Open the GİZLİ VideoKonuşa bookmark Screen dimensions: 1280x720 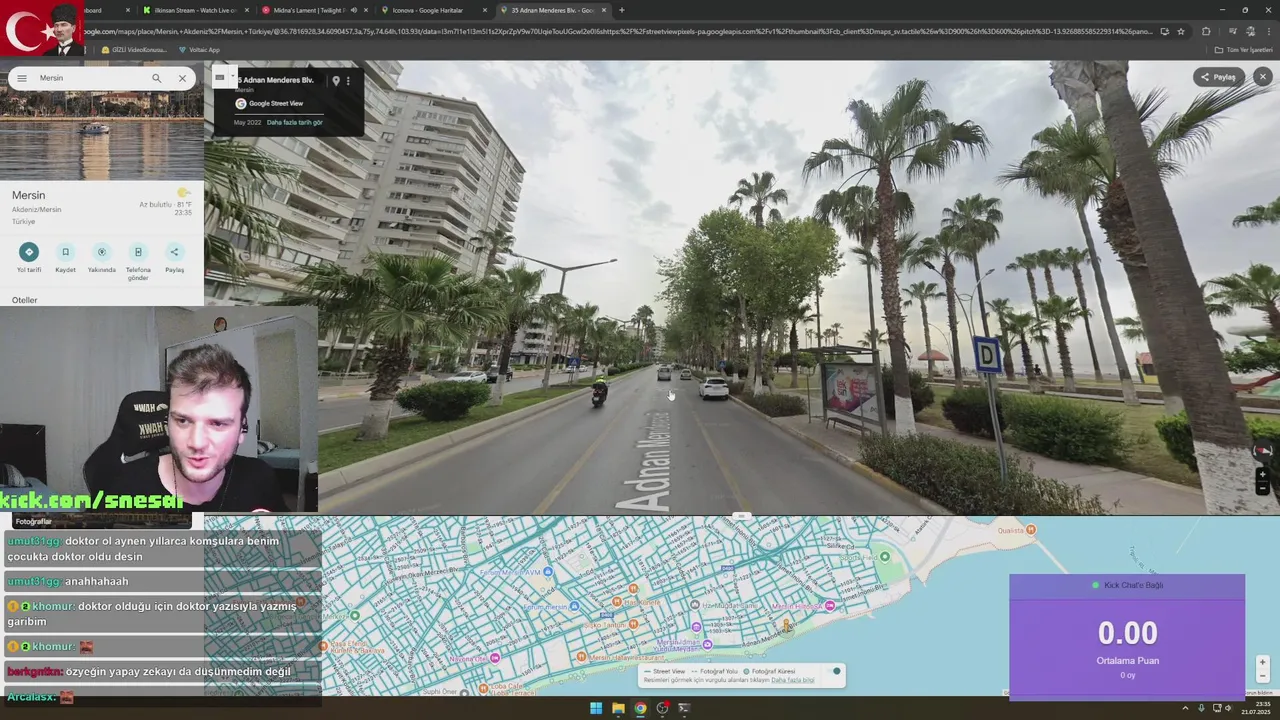[134, 49]
